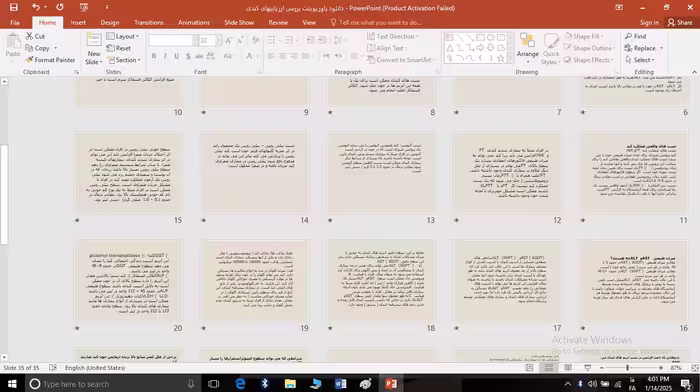Click the zoom in plus button
The width and height of the screenshot is (700, 392).
click(661, 368)
